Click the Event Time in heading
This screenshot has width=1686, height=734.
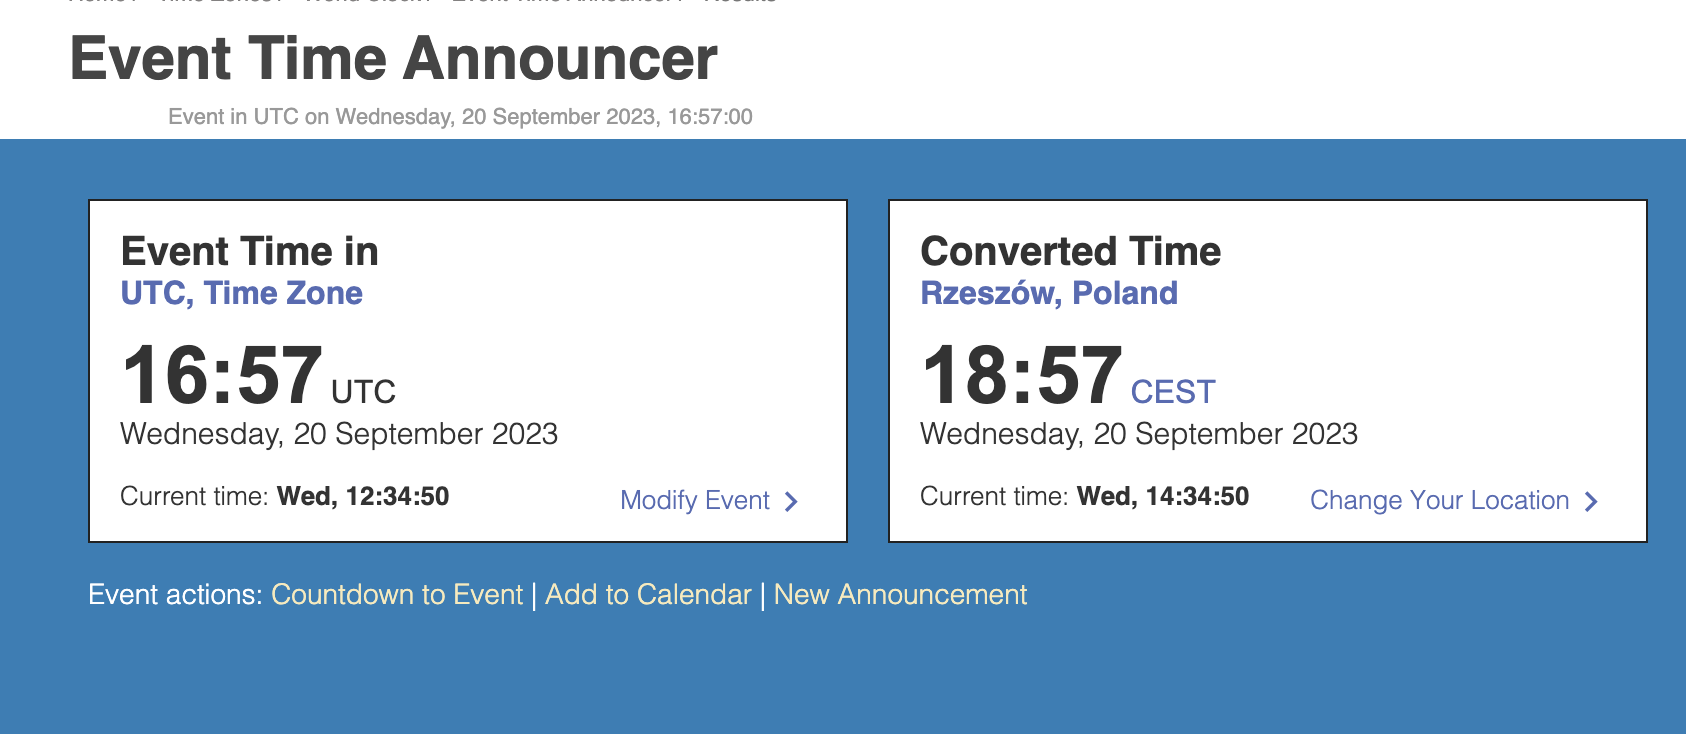click(249, 251)
